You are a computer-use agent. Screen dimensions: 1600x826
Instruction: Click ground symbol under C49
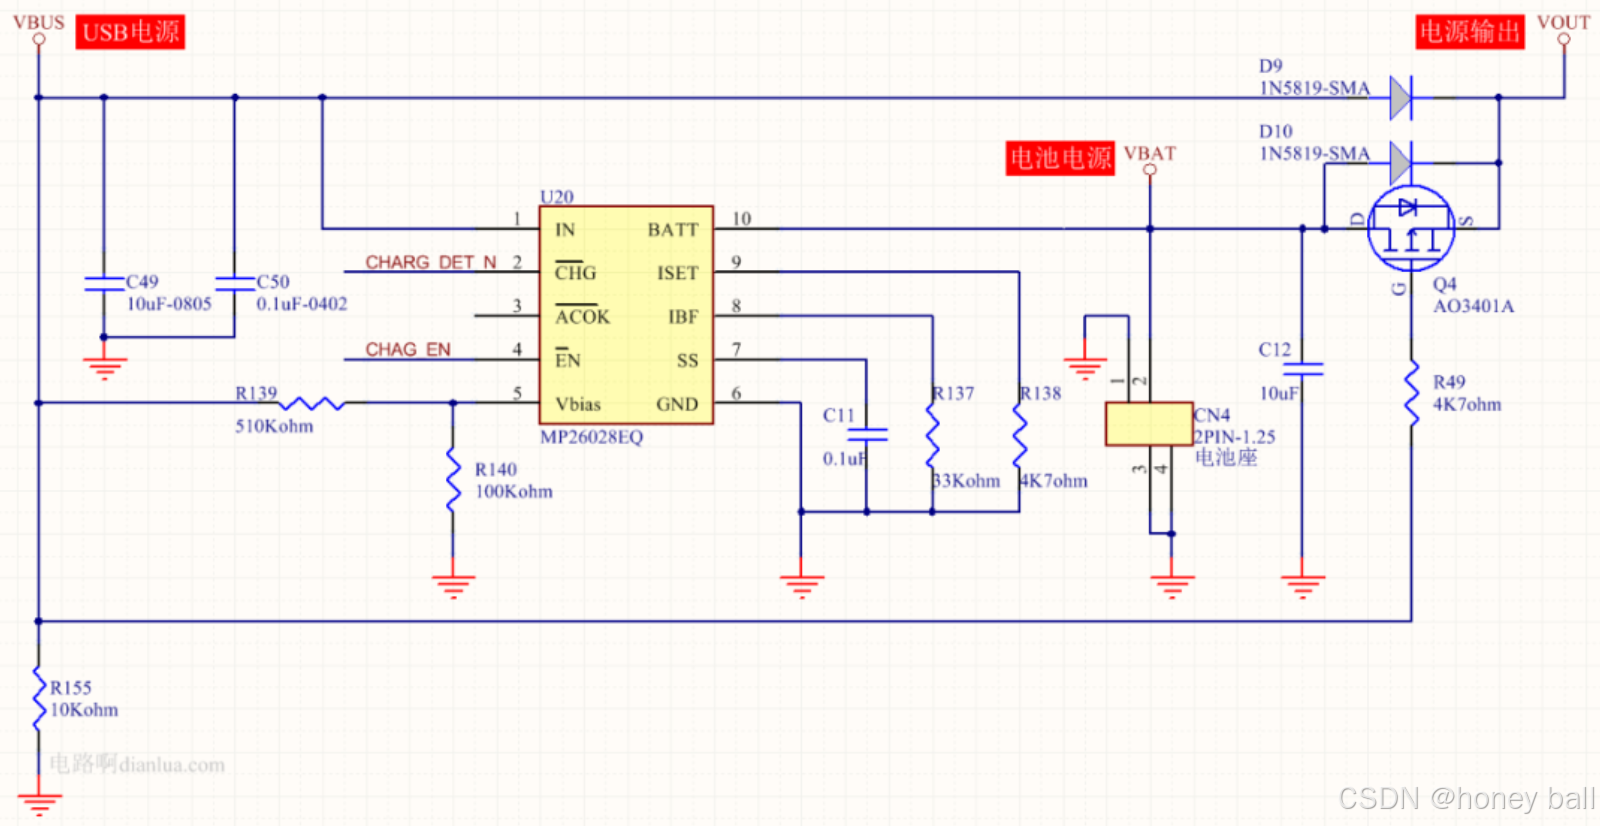point(104,368)
